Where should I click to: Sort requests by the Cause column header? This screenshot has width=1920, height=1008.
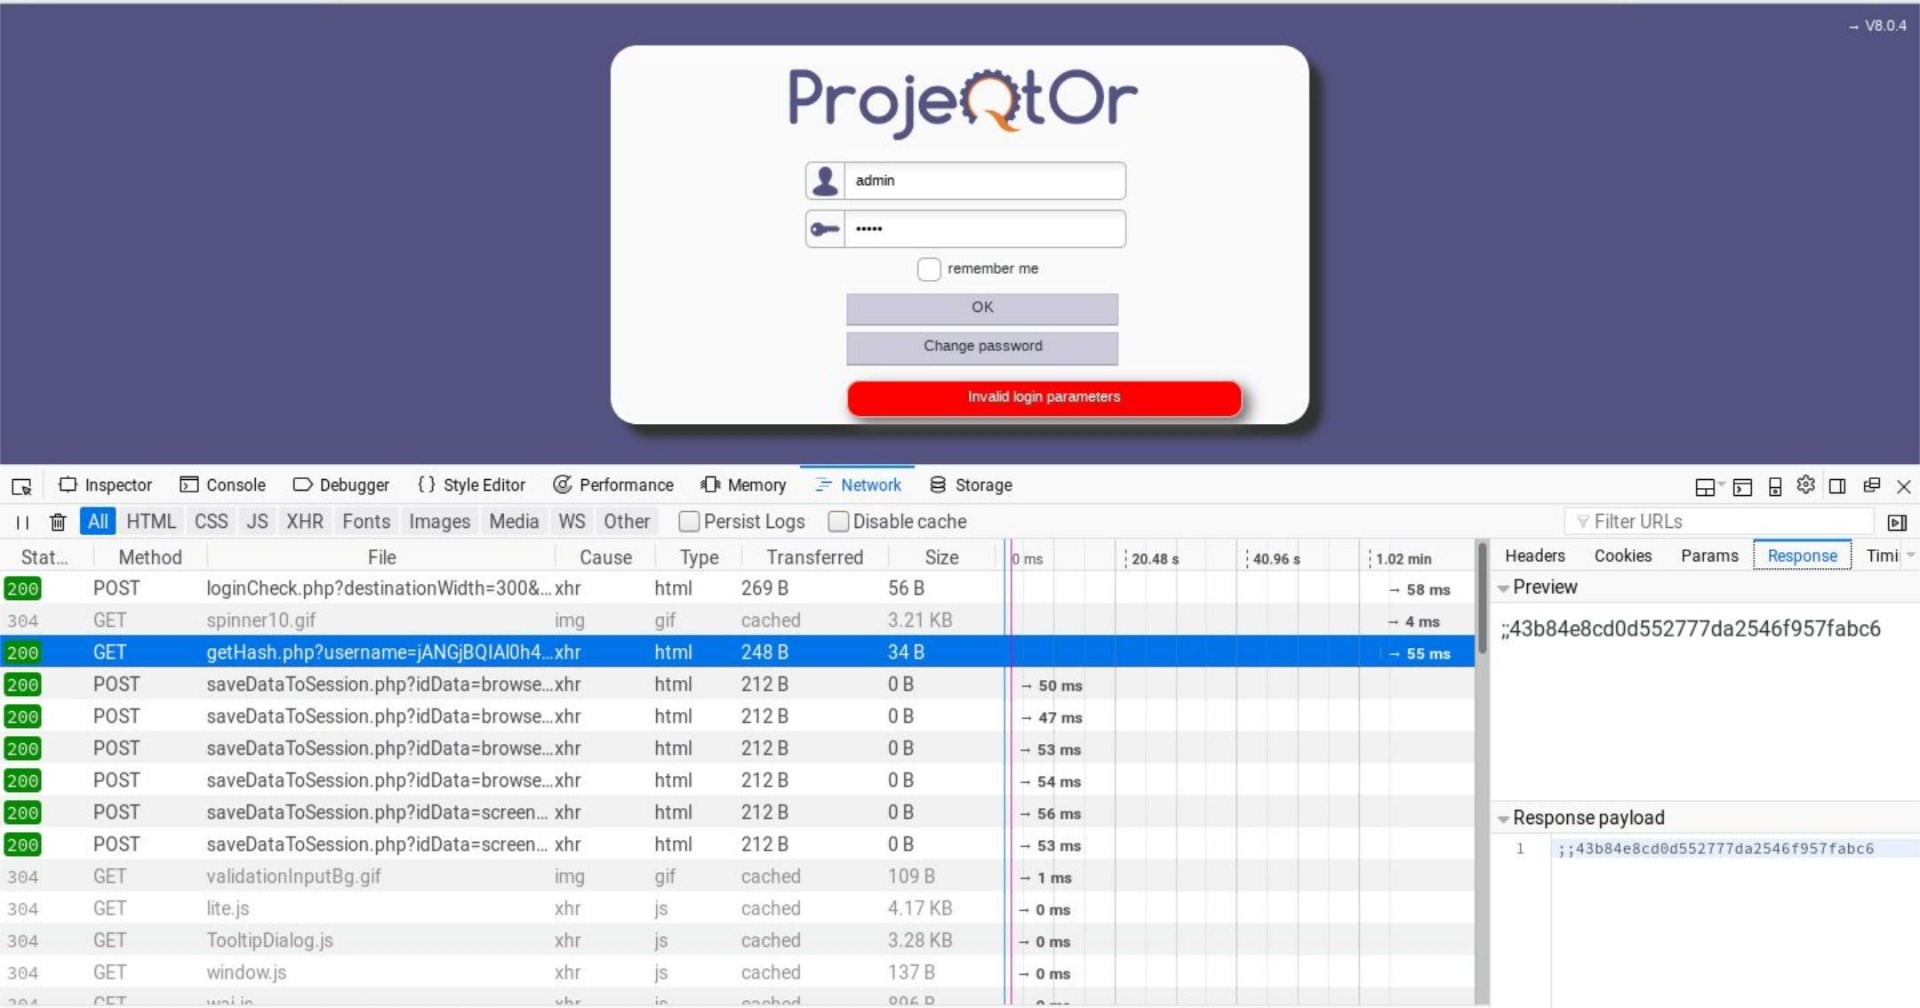tap(605, 558)
